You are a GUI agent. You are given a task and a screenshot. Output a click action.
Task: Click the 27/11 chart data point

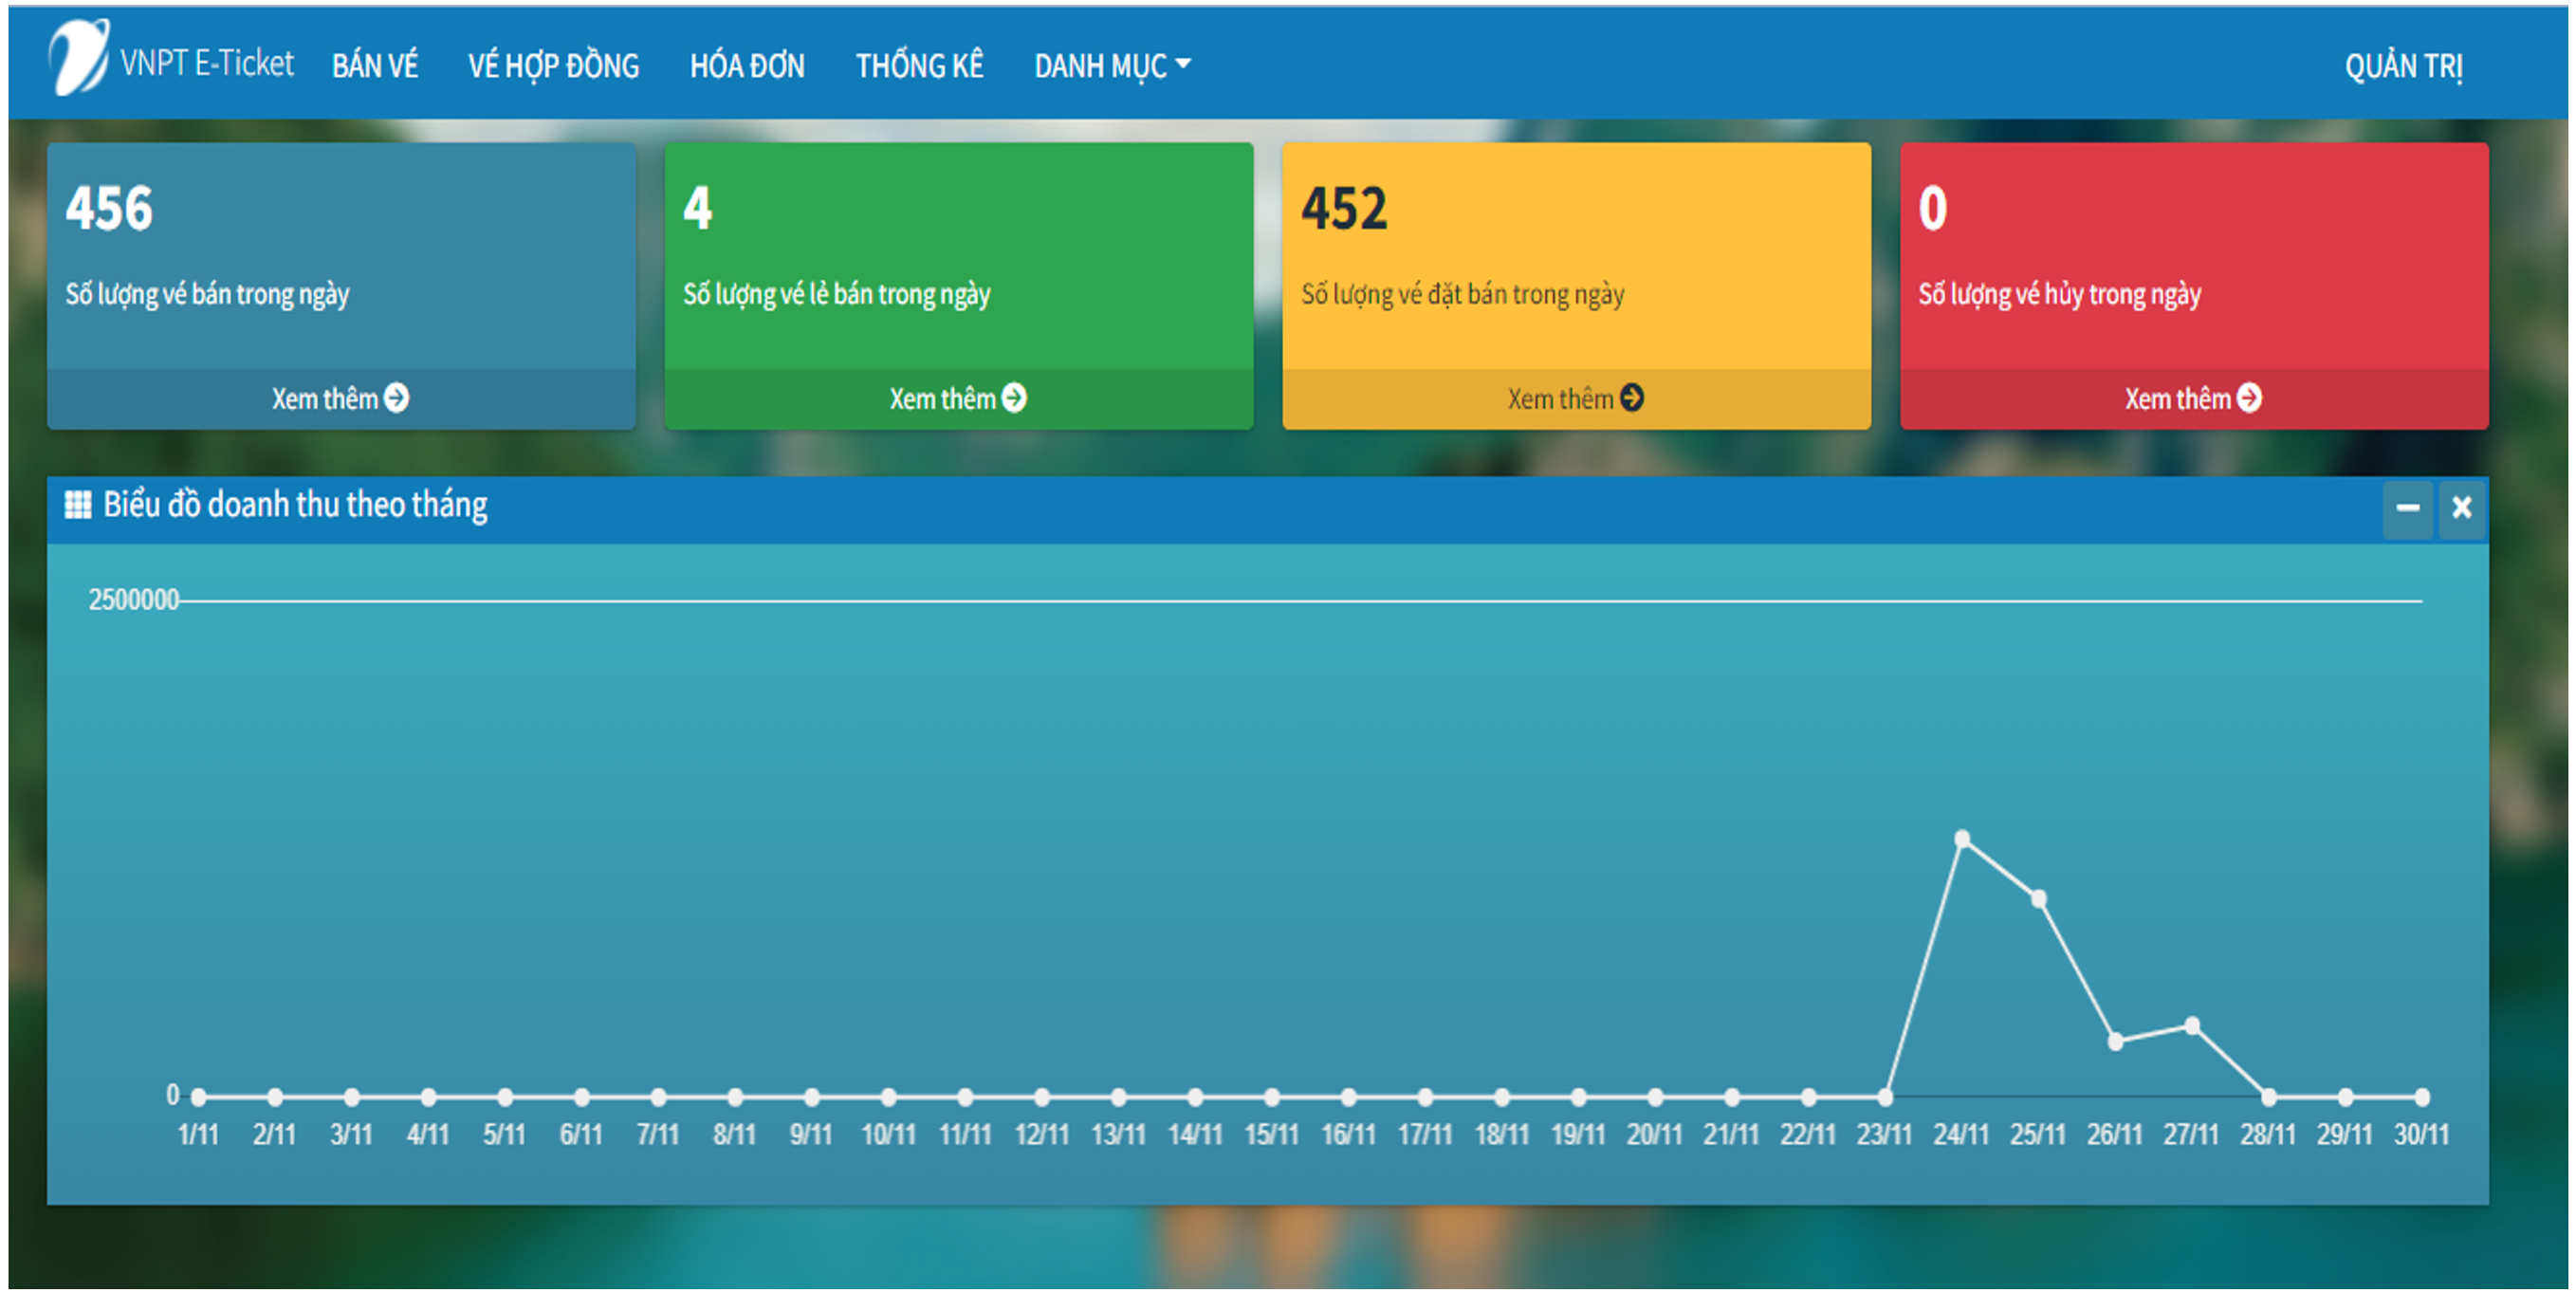[2192, 1025]
